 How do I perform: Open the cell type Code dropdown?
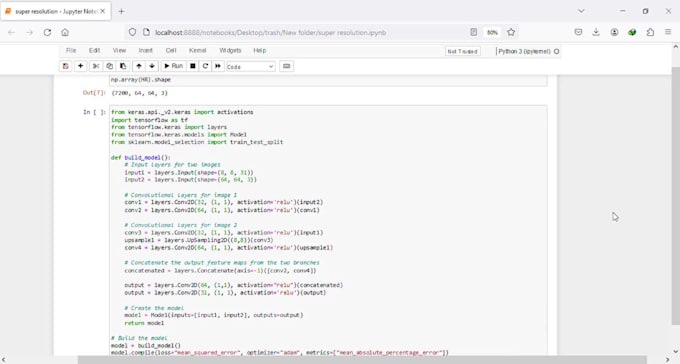[x=250, y=66]
